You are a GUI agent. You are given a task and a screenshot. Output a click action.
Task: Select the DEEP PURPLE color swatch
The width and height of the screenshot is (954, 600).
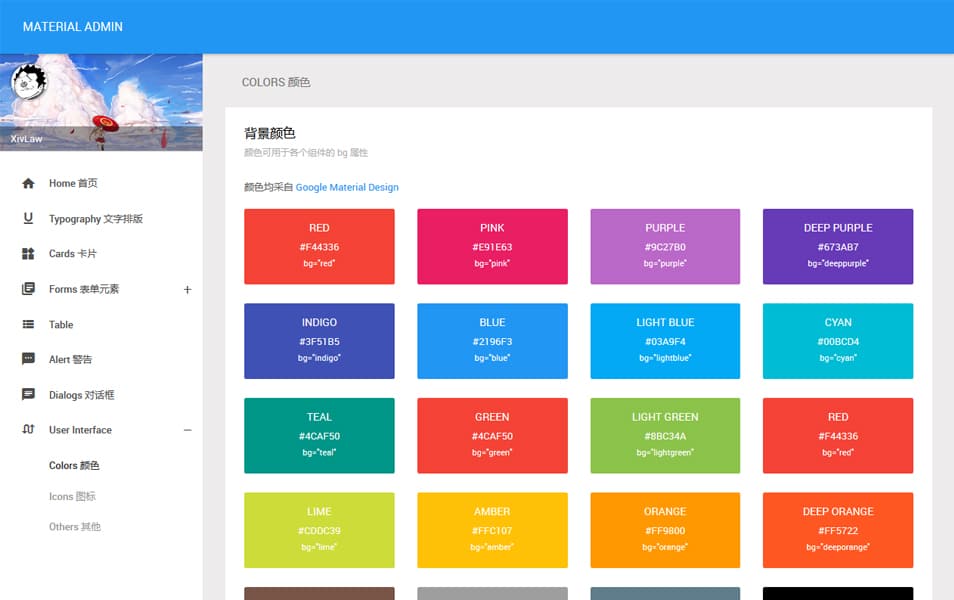(x=838, y=246)
